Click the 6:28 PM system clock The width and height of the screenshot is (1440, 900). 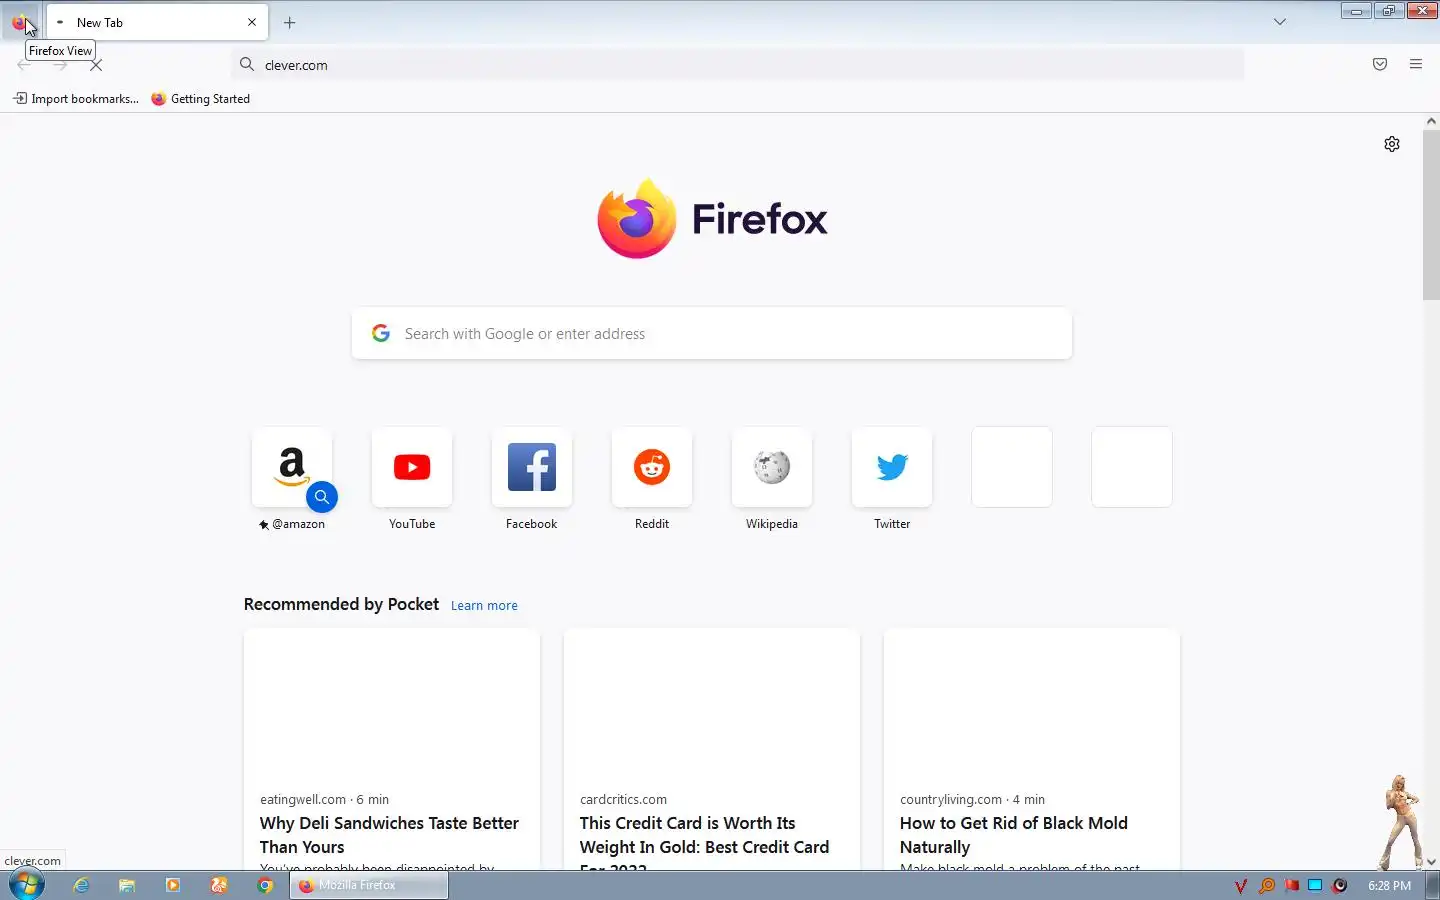coord(1389,886)
